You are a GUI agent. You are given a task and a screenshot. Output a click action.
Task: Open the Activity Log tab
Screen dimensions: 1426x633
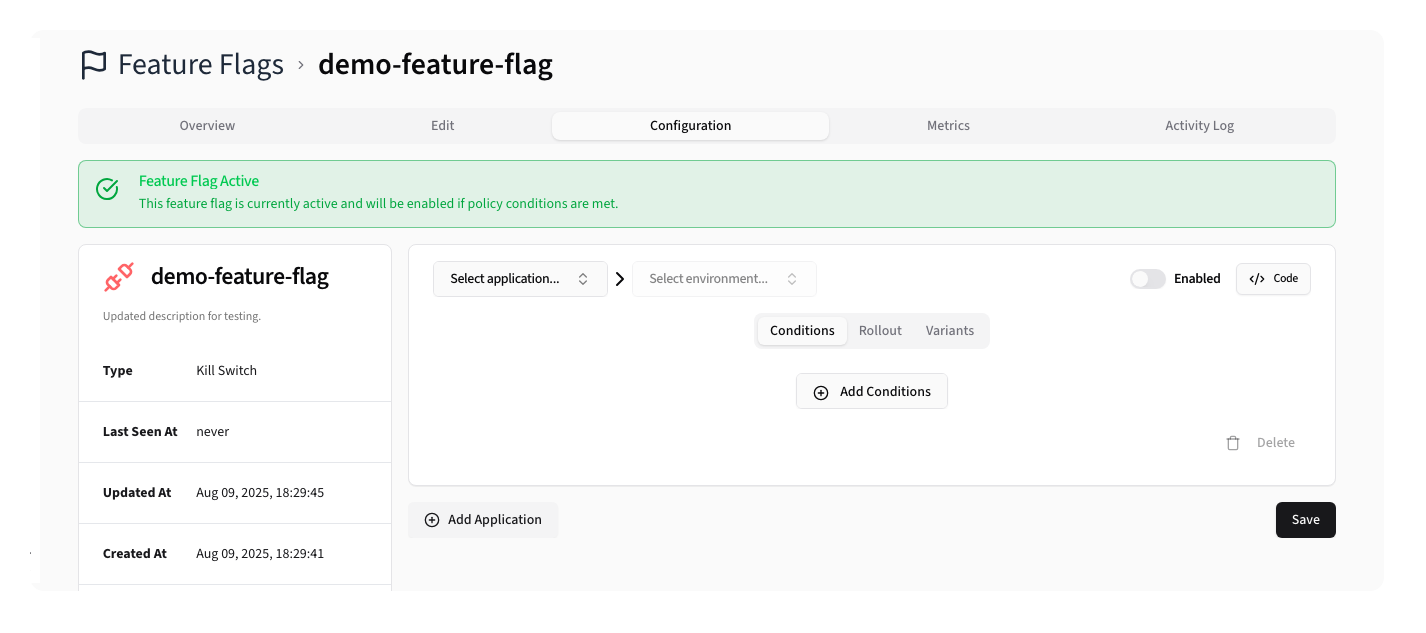(x=1199, y=125)
